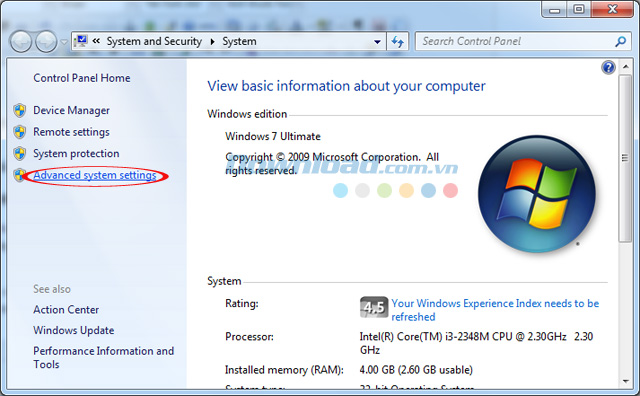This screenshot has height=396, width=640.
Task: Click the Back navigation arrow
Action: point(20,42)
